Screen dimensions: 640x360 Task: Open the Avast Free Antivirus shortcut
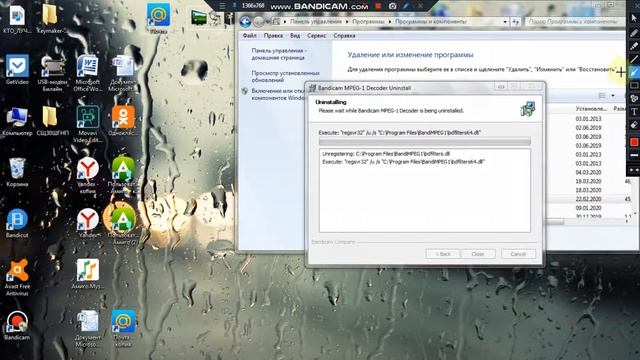coord(17,278)
